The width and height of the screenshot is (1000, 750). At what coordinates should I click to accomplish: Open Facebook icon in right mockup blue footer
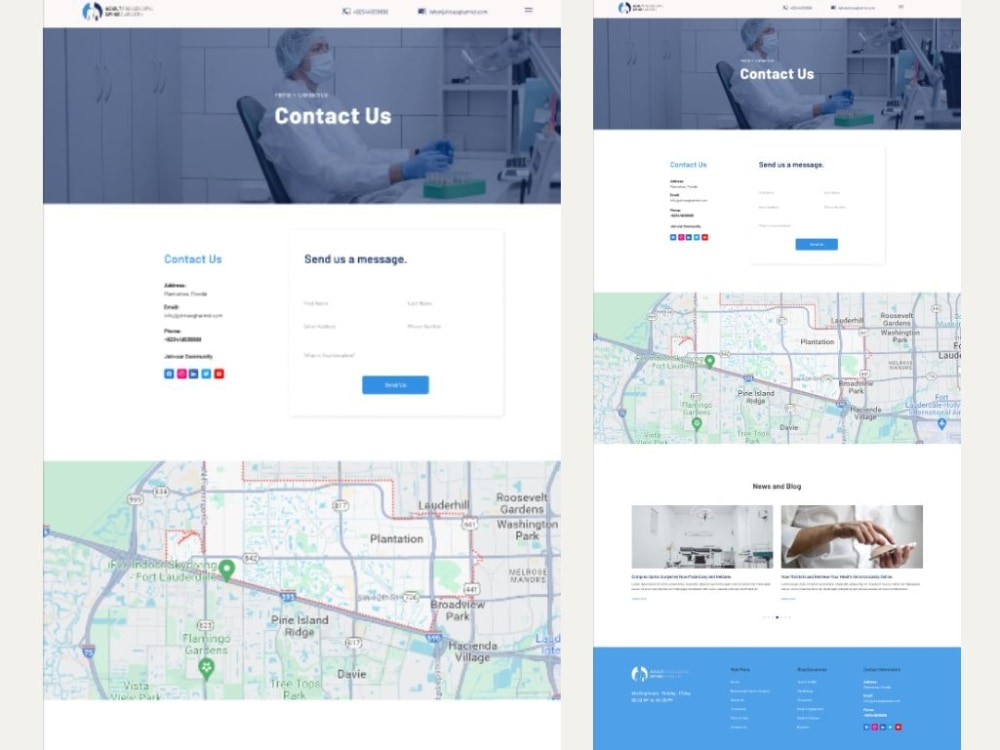pos(867,727)
